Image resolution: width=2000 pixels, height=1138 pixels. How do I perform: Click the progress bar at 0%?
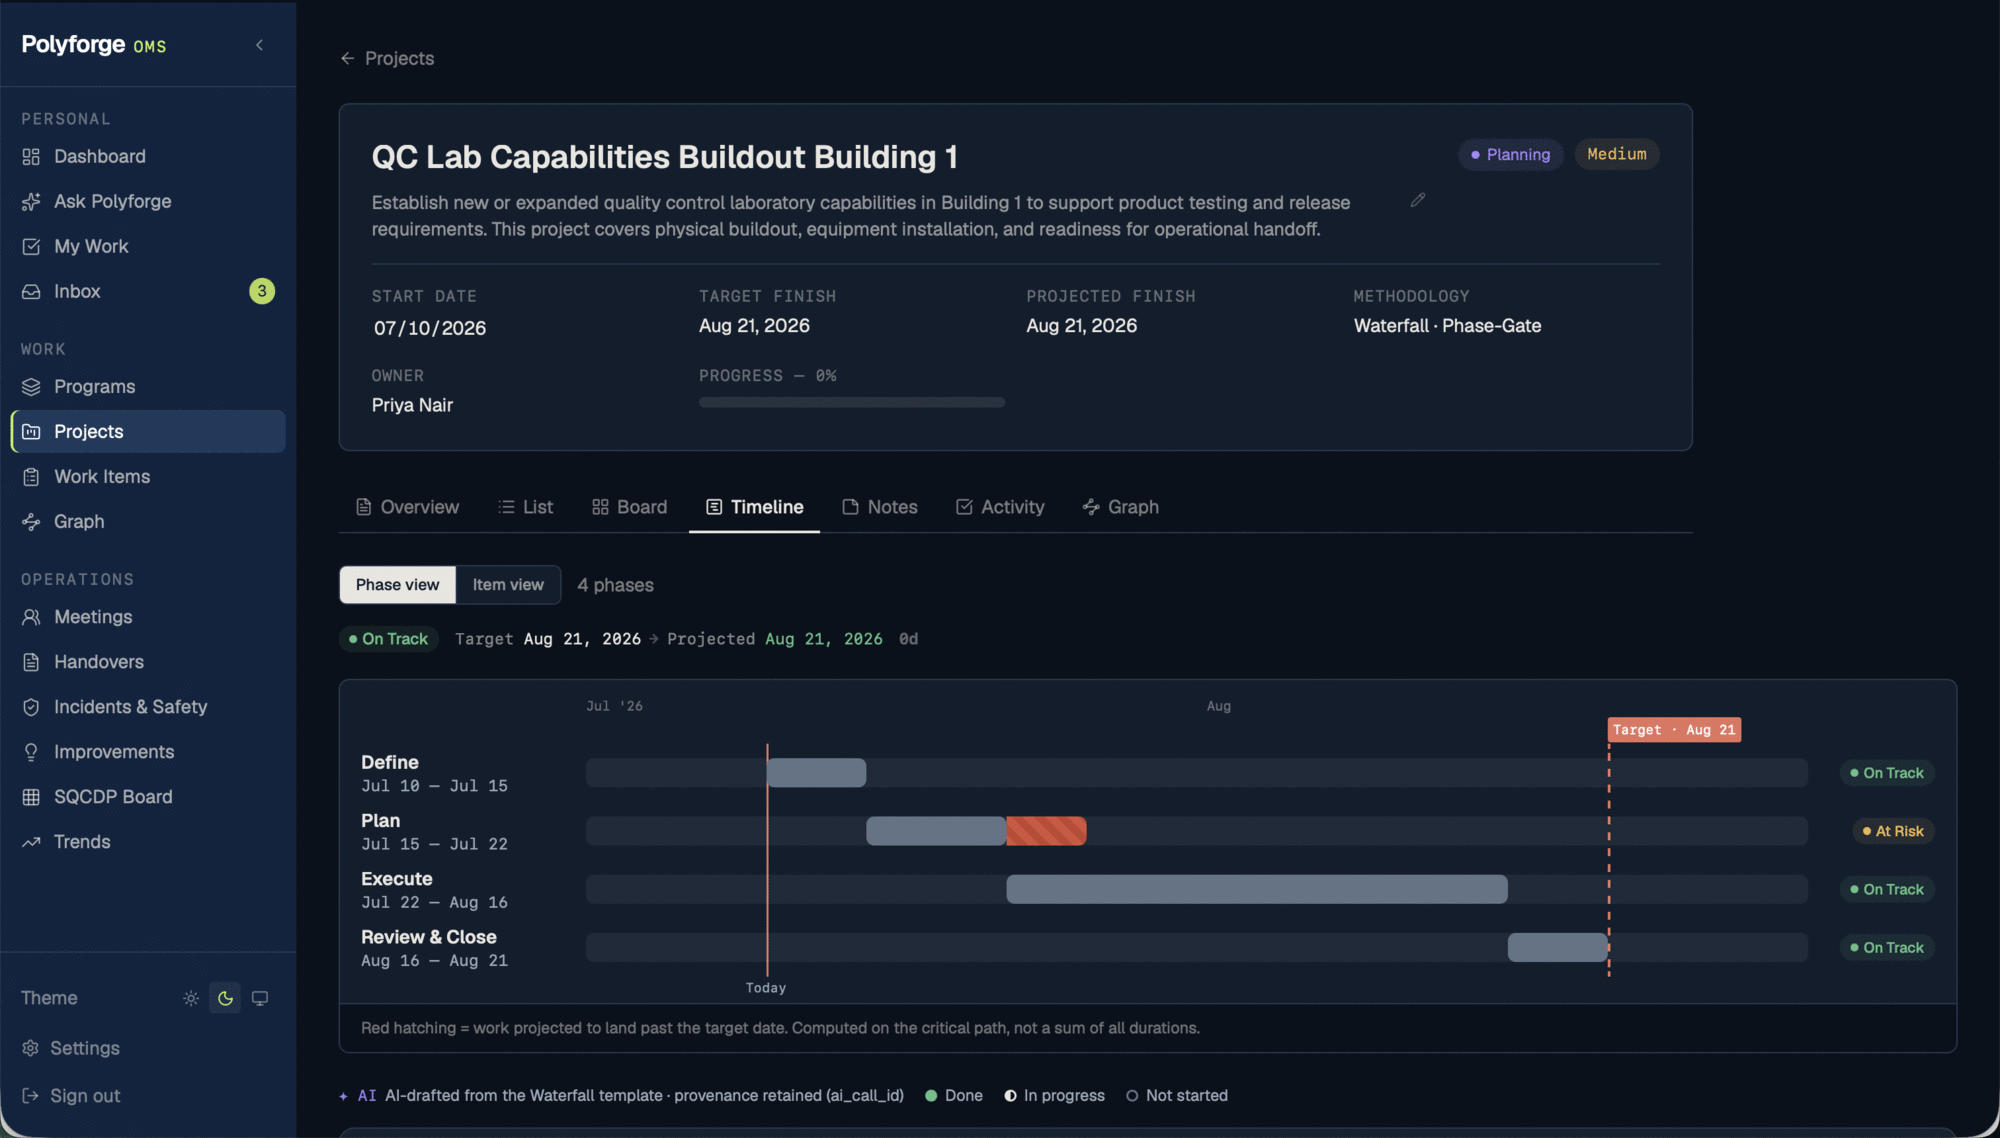[x=852, y=402]
